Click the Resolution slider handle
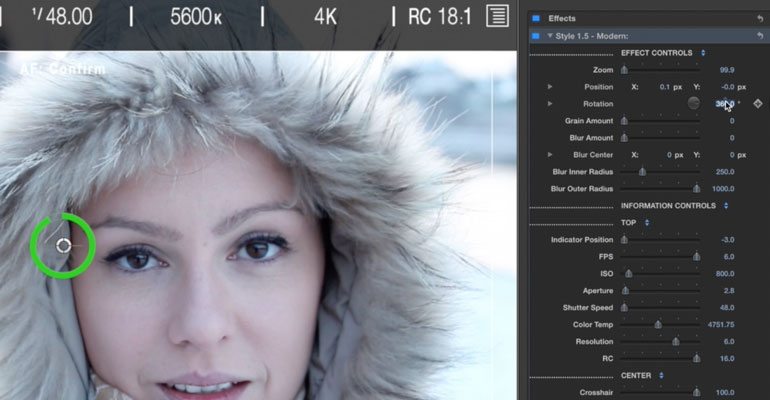 (676, 342)
